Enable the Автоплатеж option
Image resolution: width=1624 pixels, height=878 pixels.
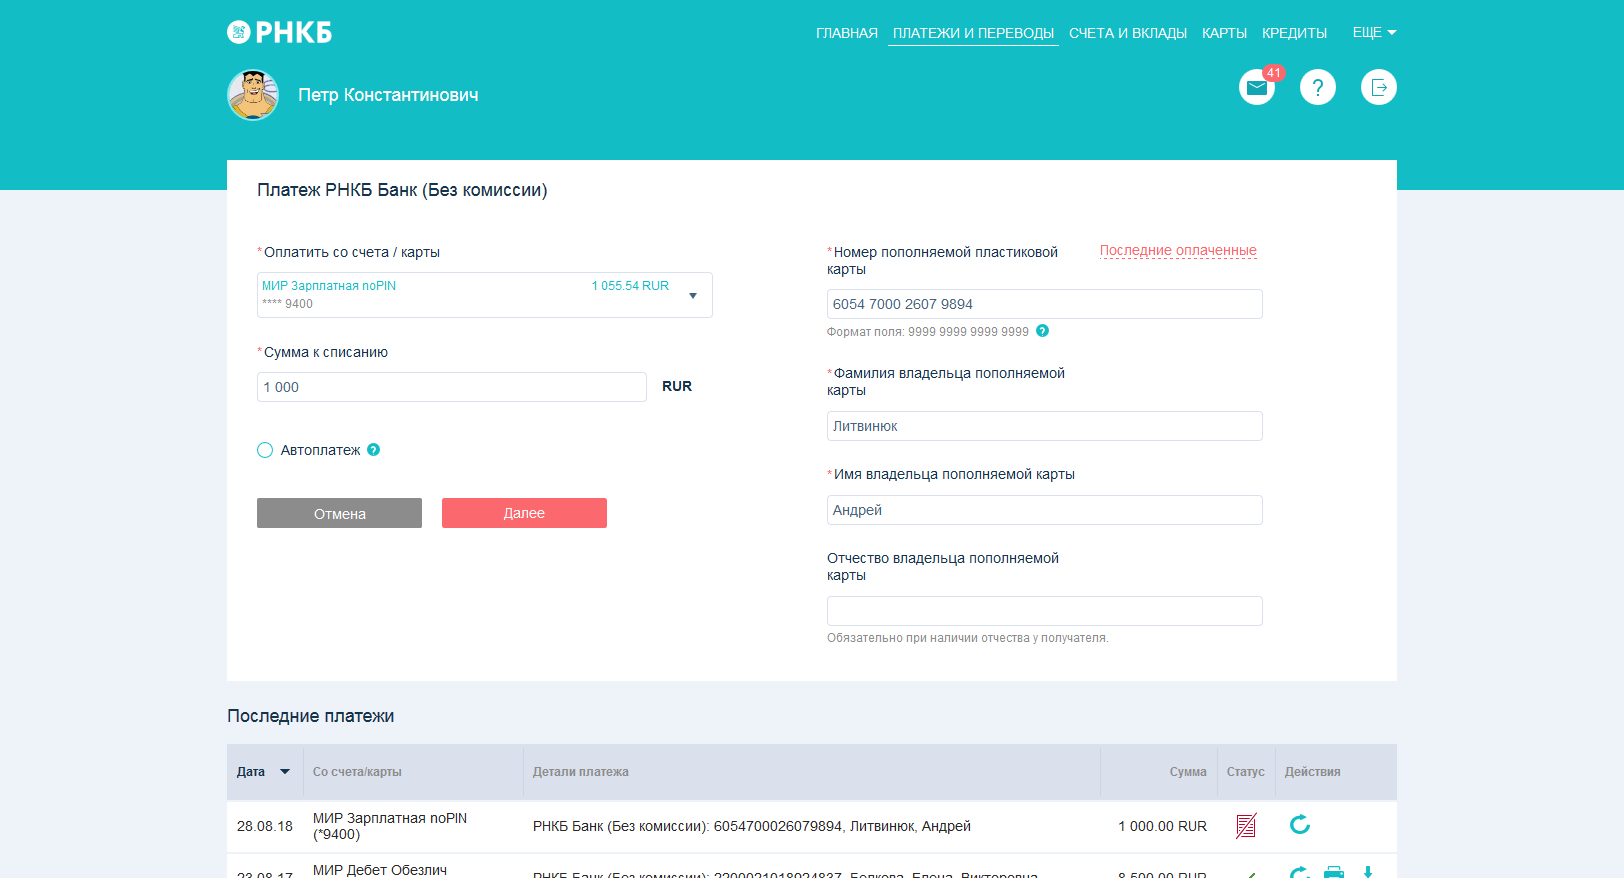tap(265, 450)
